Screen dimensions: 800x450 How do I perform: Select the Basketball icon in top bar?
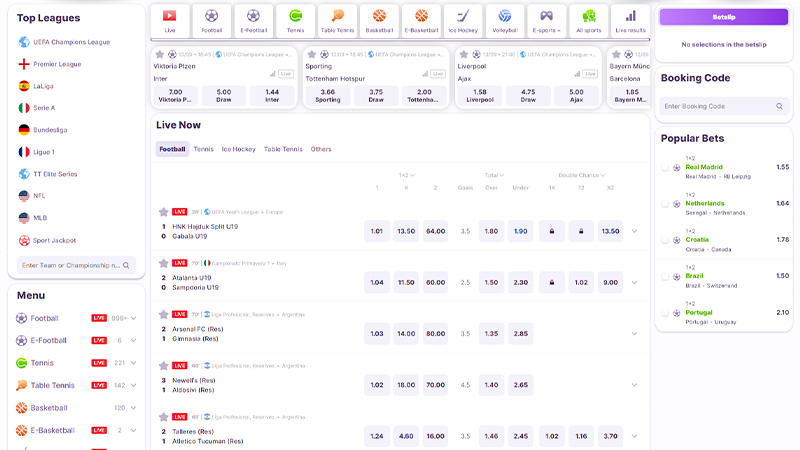coord(379,16)
